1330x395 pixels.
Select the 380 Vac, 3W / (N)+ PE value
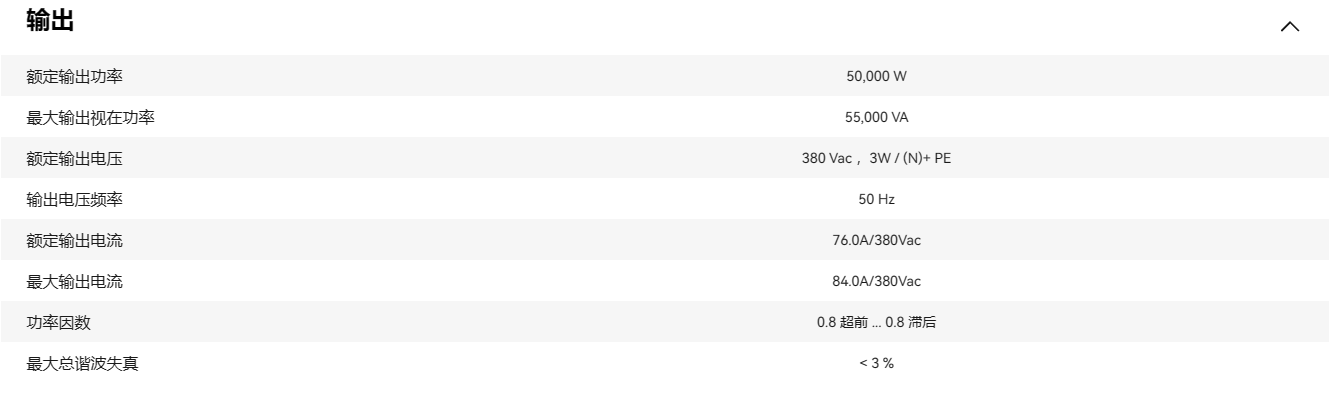[x=876, y=159]
